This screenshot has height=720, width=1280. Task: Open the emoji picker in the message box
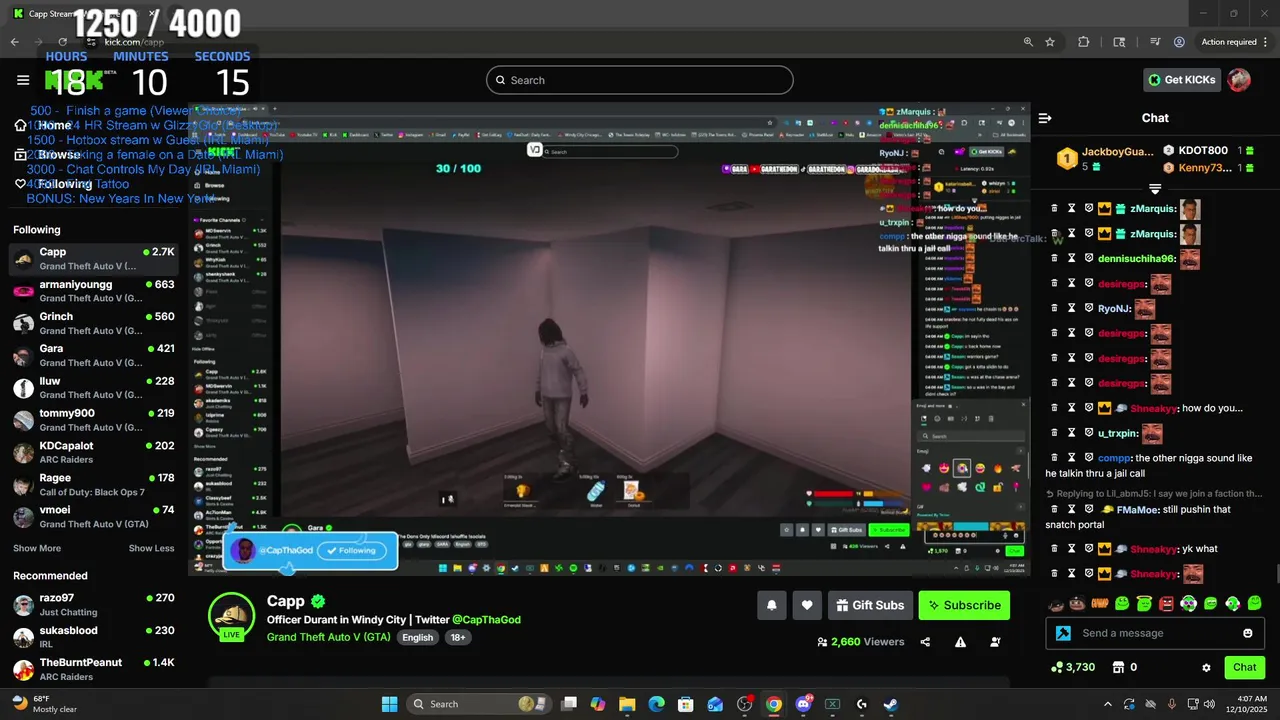pyautogui.click(x=1247, y=633)
